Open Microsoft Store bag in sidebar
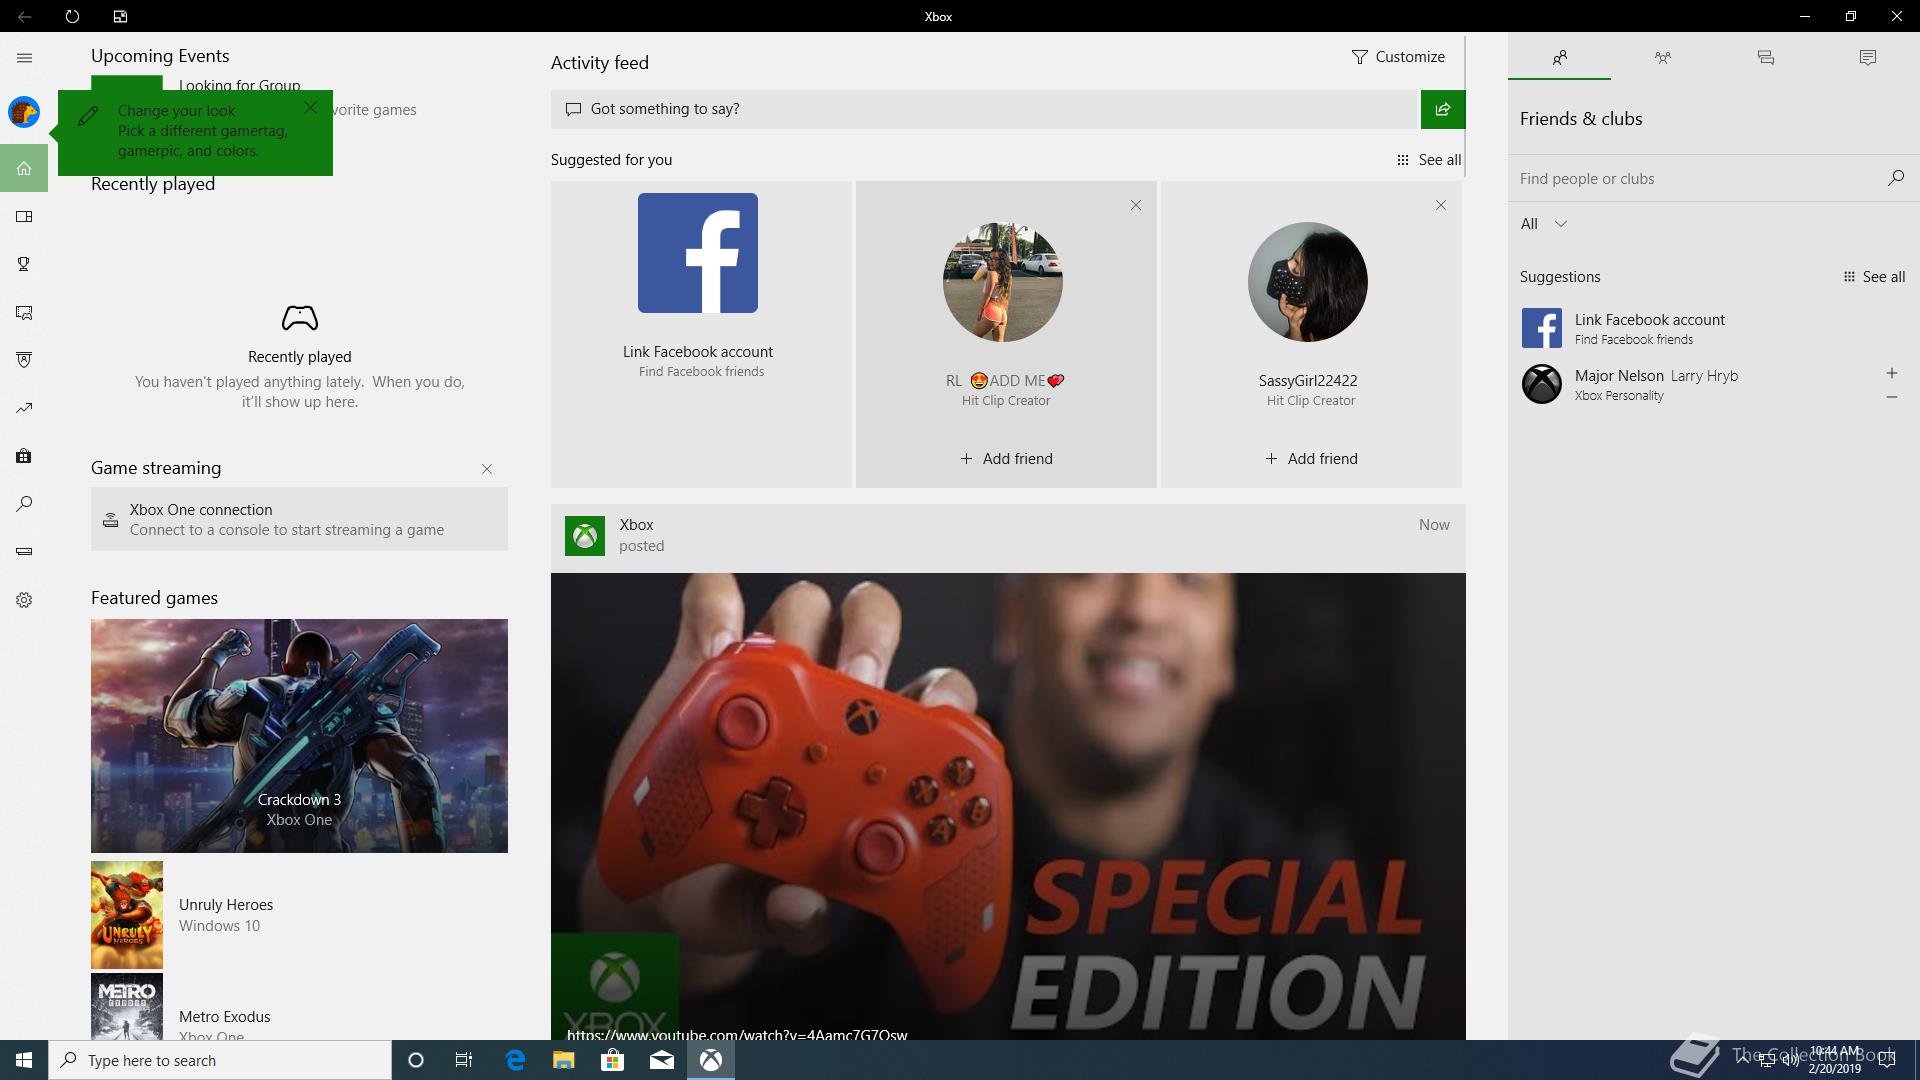Screen dimensions: 1920x1080 click(x=24, y=456)
